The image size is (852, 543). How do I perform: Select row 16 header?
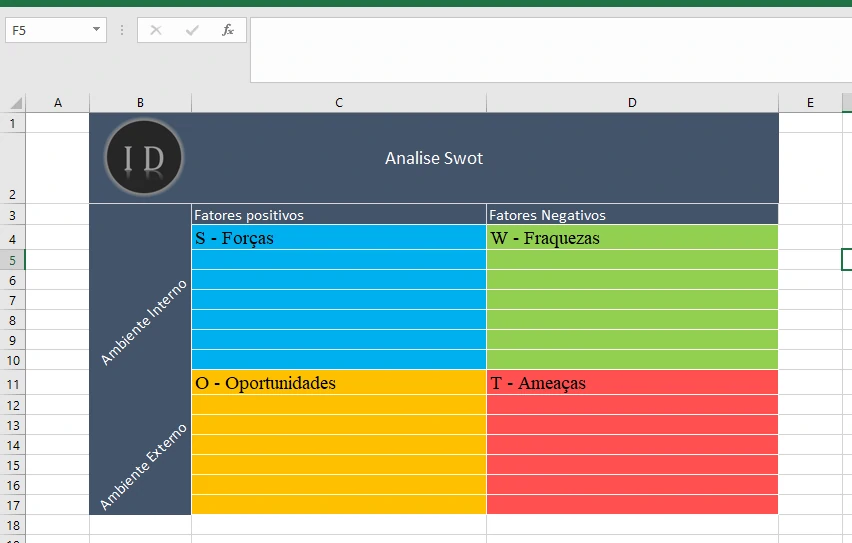pos(12,485)
